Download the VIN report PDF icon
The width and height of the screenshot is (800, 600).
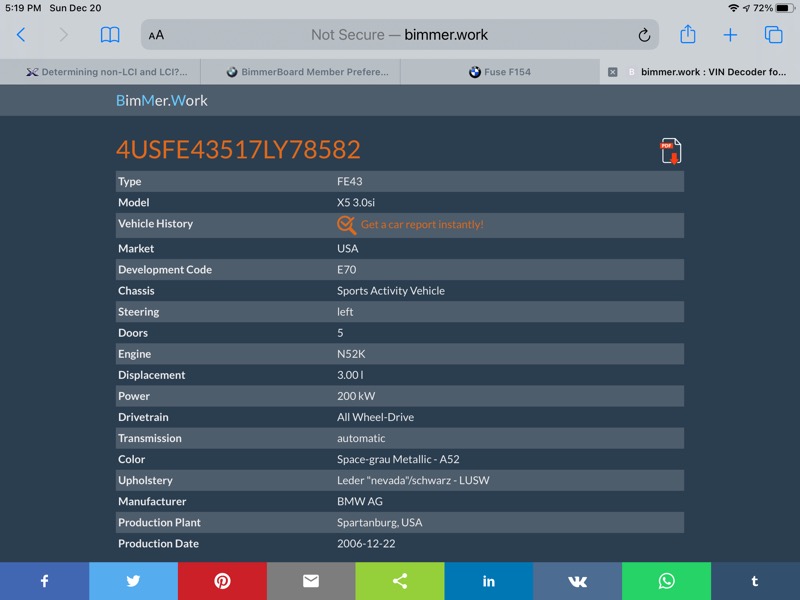coord(670,151)
